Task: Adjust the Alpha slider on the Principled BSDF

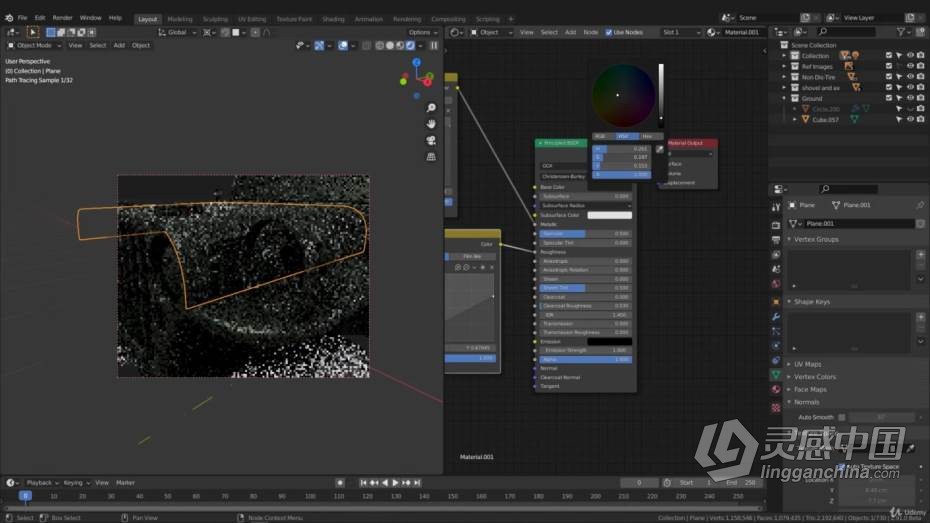Action: click(585, 359)
